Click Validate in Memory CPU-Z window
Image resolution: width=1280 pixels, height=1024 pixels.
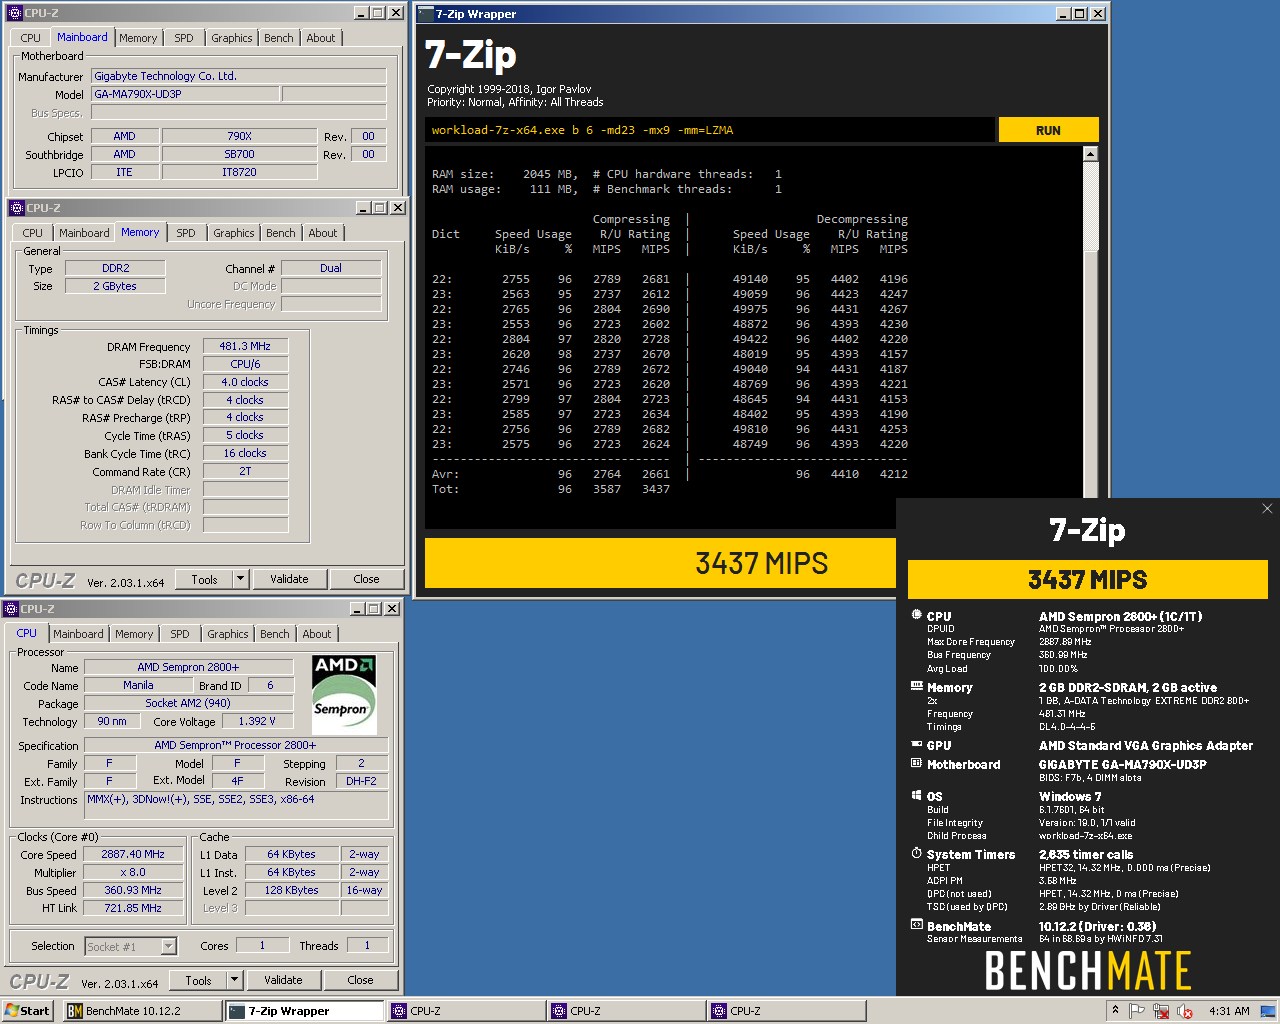289,579
